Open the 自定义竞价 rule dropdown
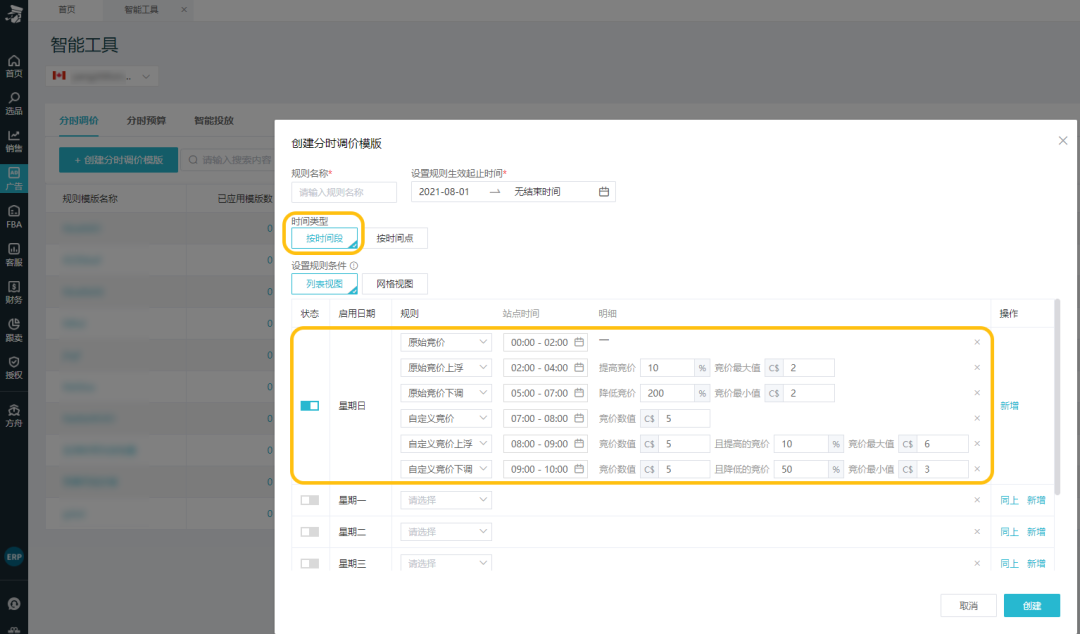The height and width of the screenshot is (634, 1080). click(446, 418)
